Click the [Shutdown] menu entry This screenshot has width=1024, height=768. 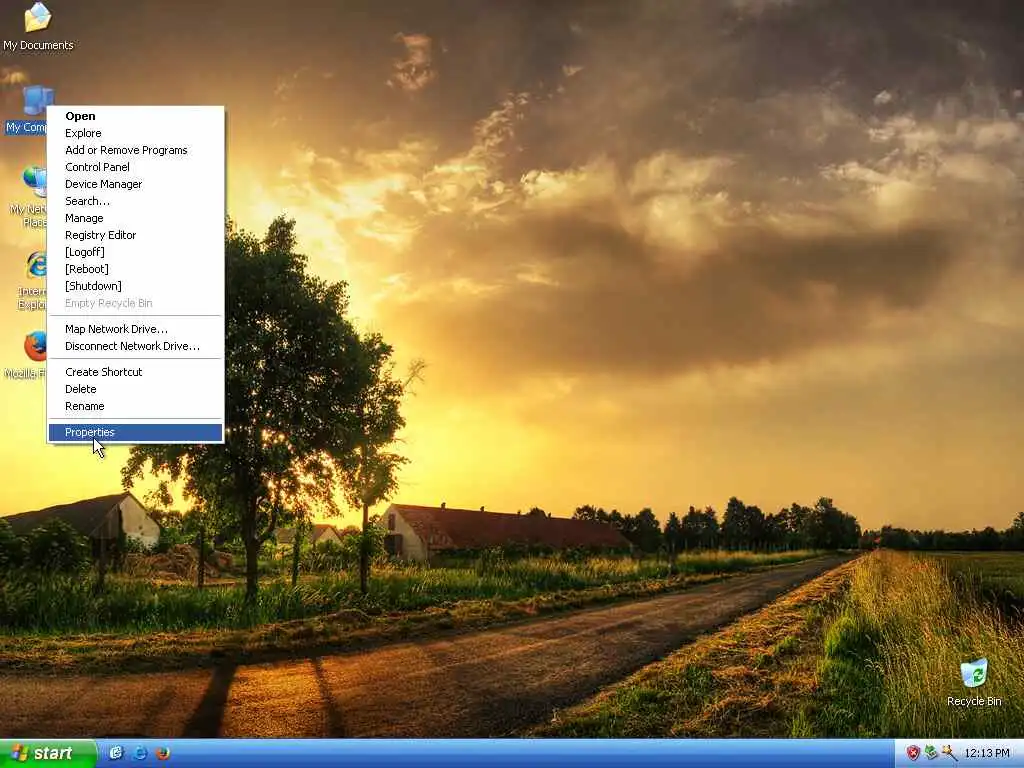(x=135, y=286)
